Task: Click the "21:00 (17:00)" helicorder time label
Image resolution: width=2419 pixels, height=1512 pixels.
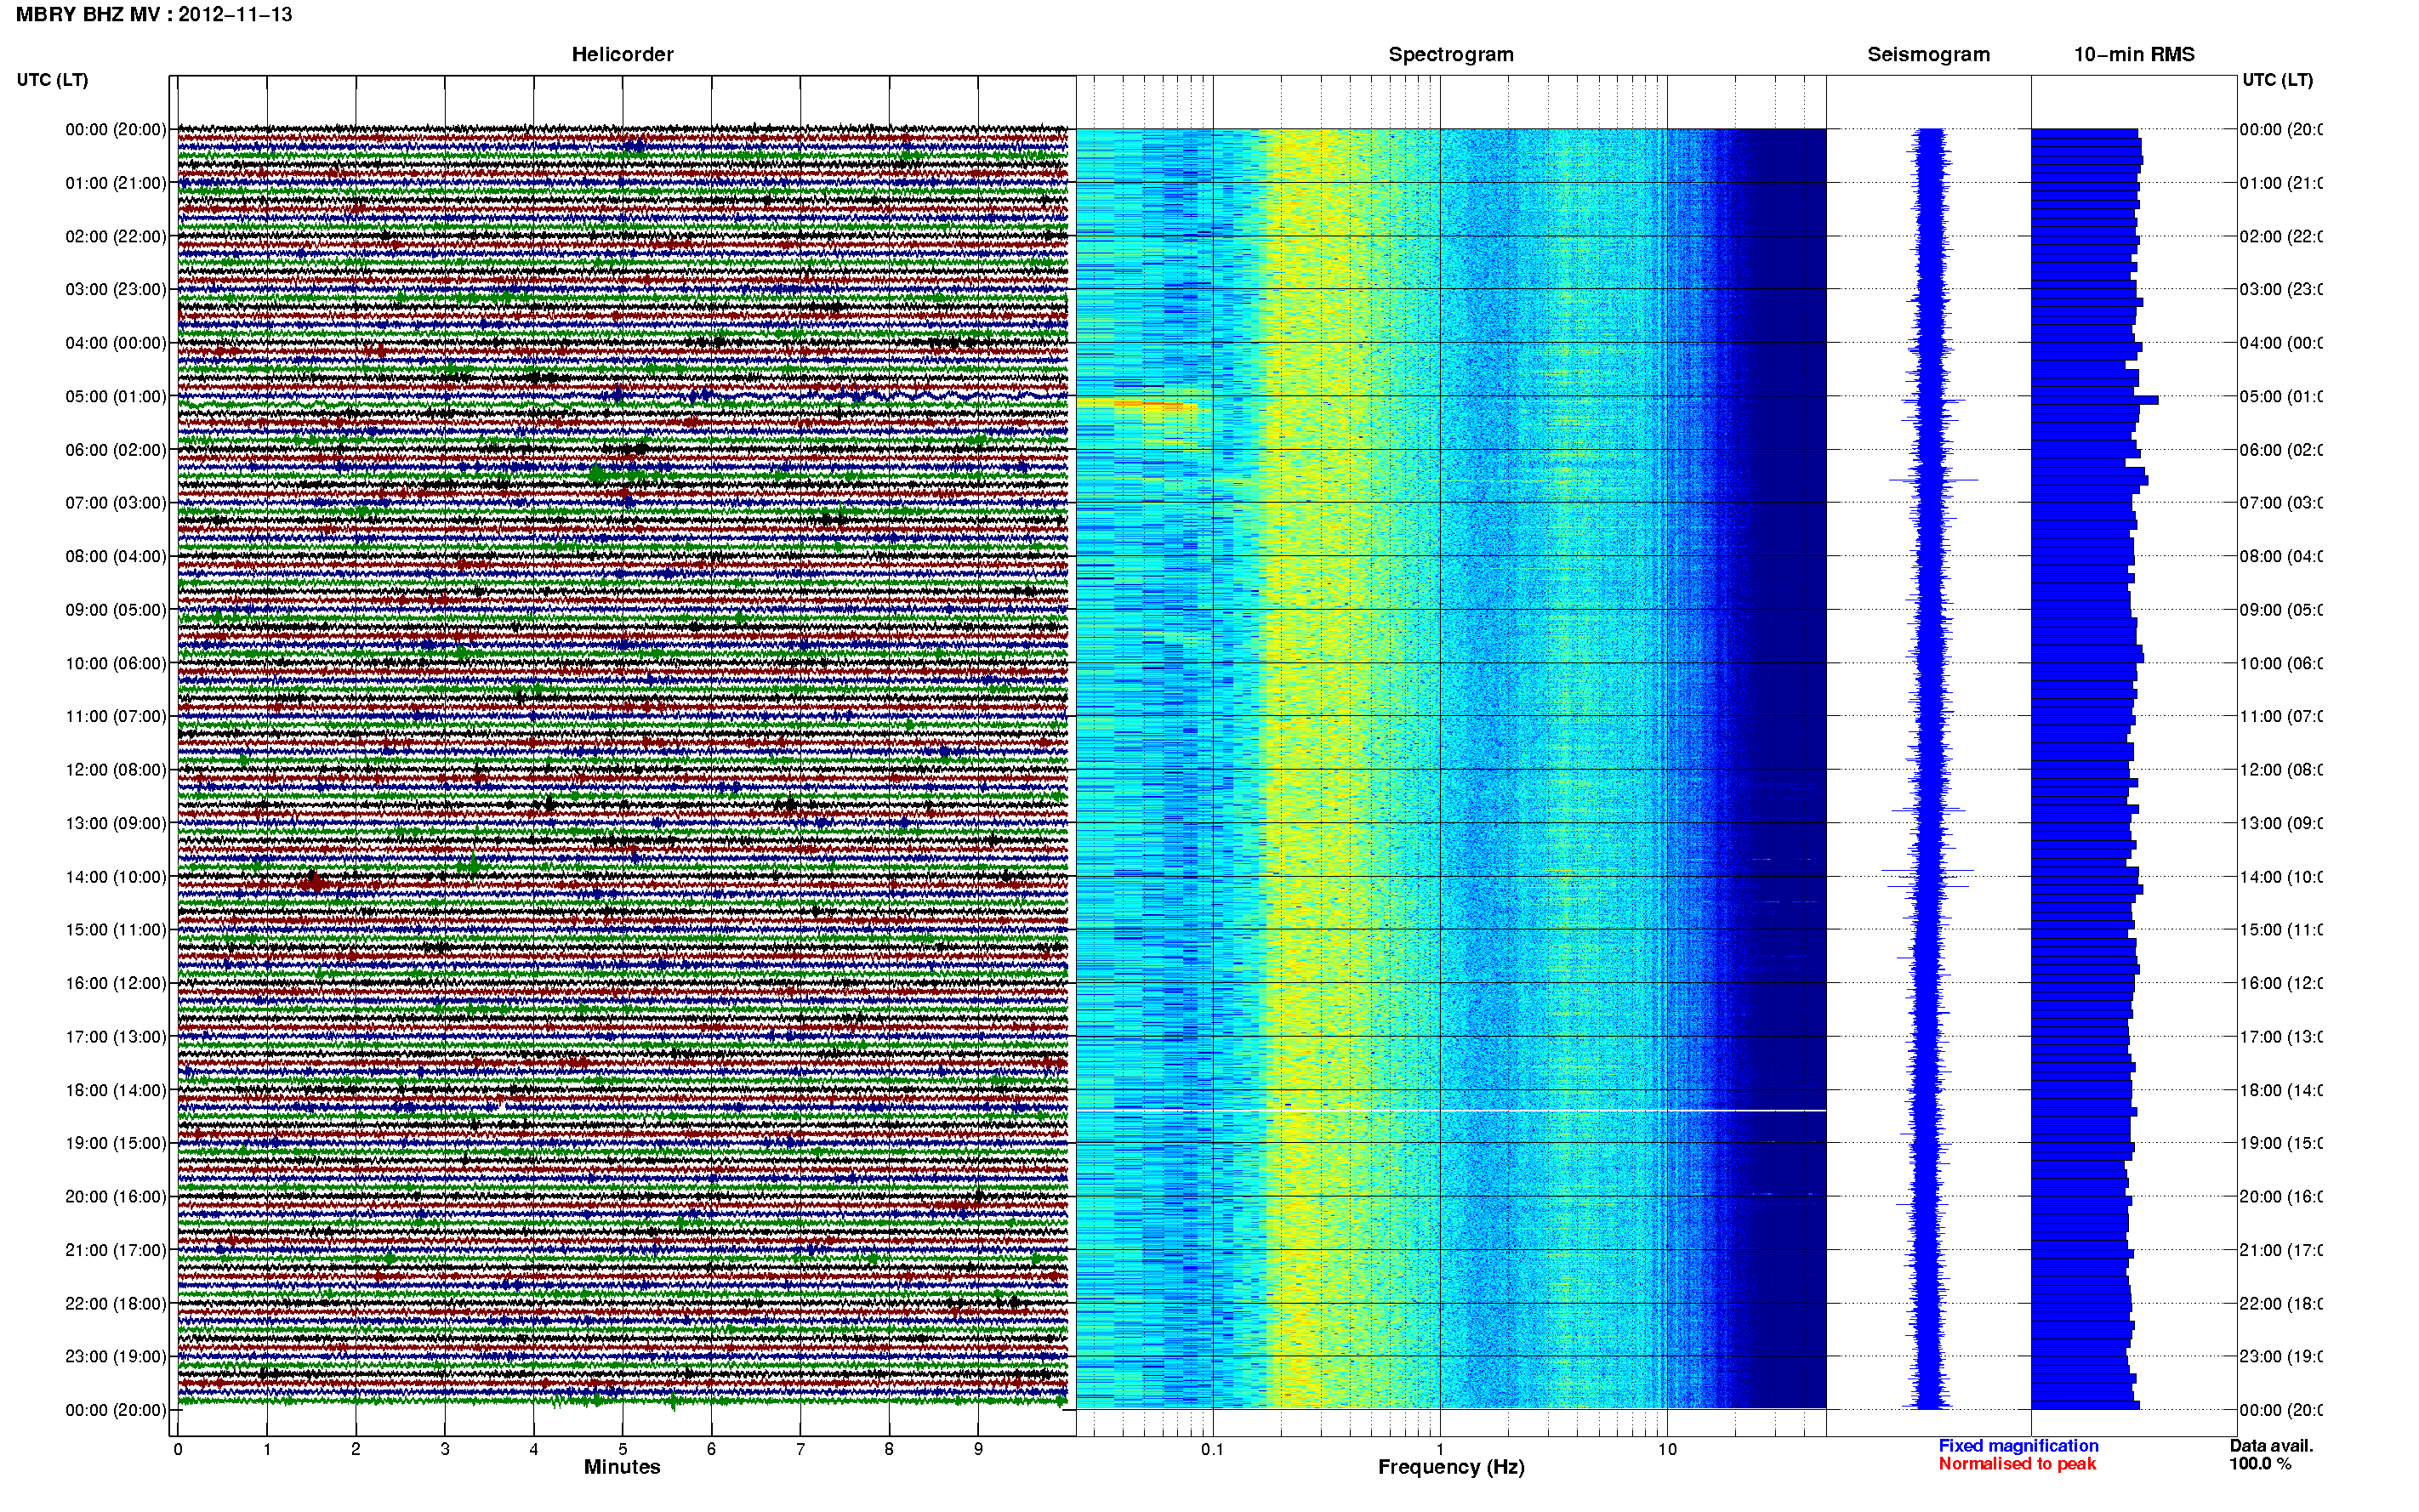Action: 116,1250
